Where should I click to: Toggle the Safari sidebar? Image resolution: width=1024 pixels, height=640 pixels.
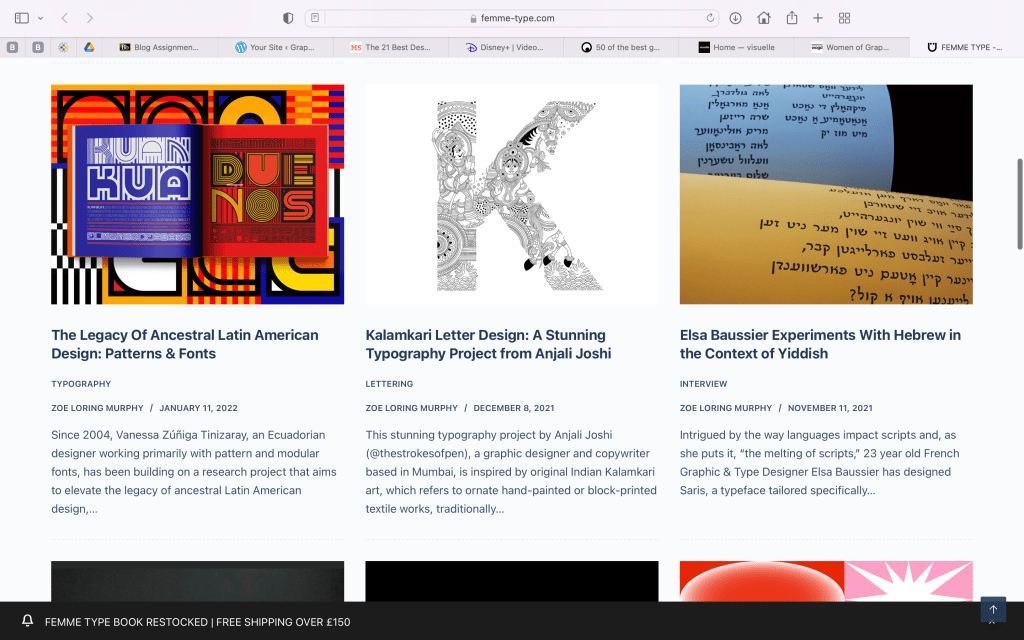(x=22, y=18)
